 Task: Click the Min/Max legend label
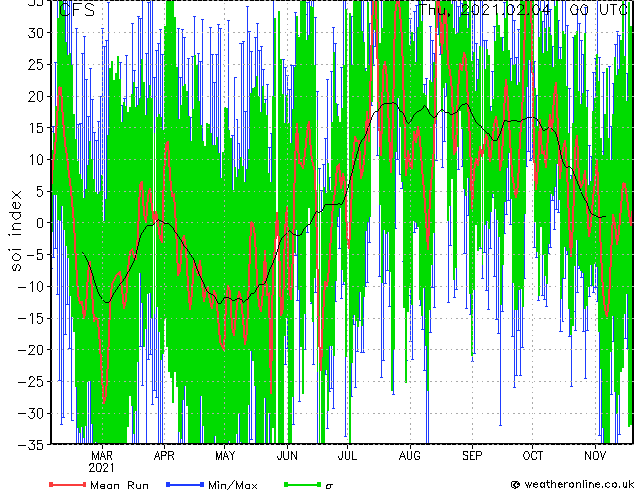[x=233, y=485]
